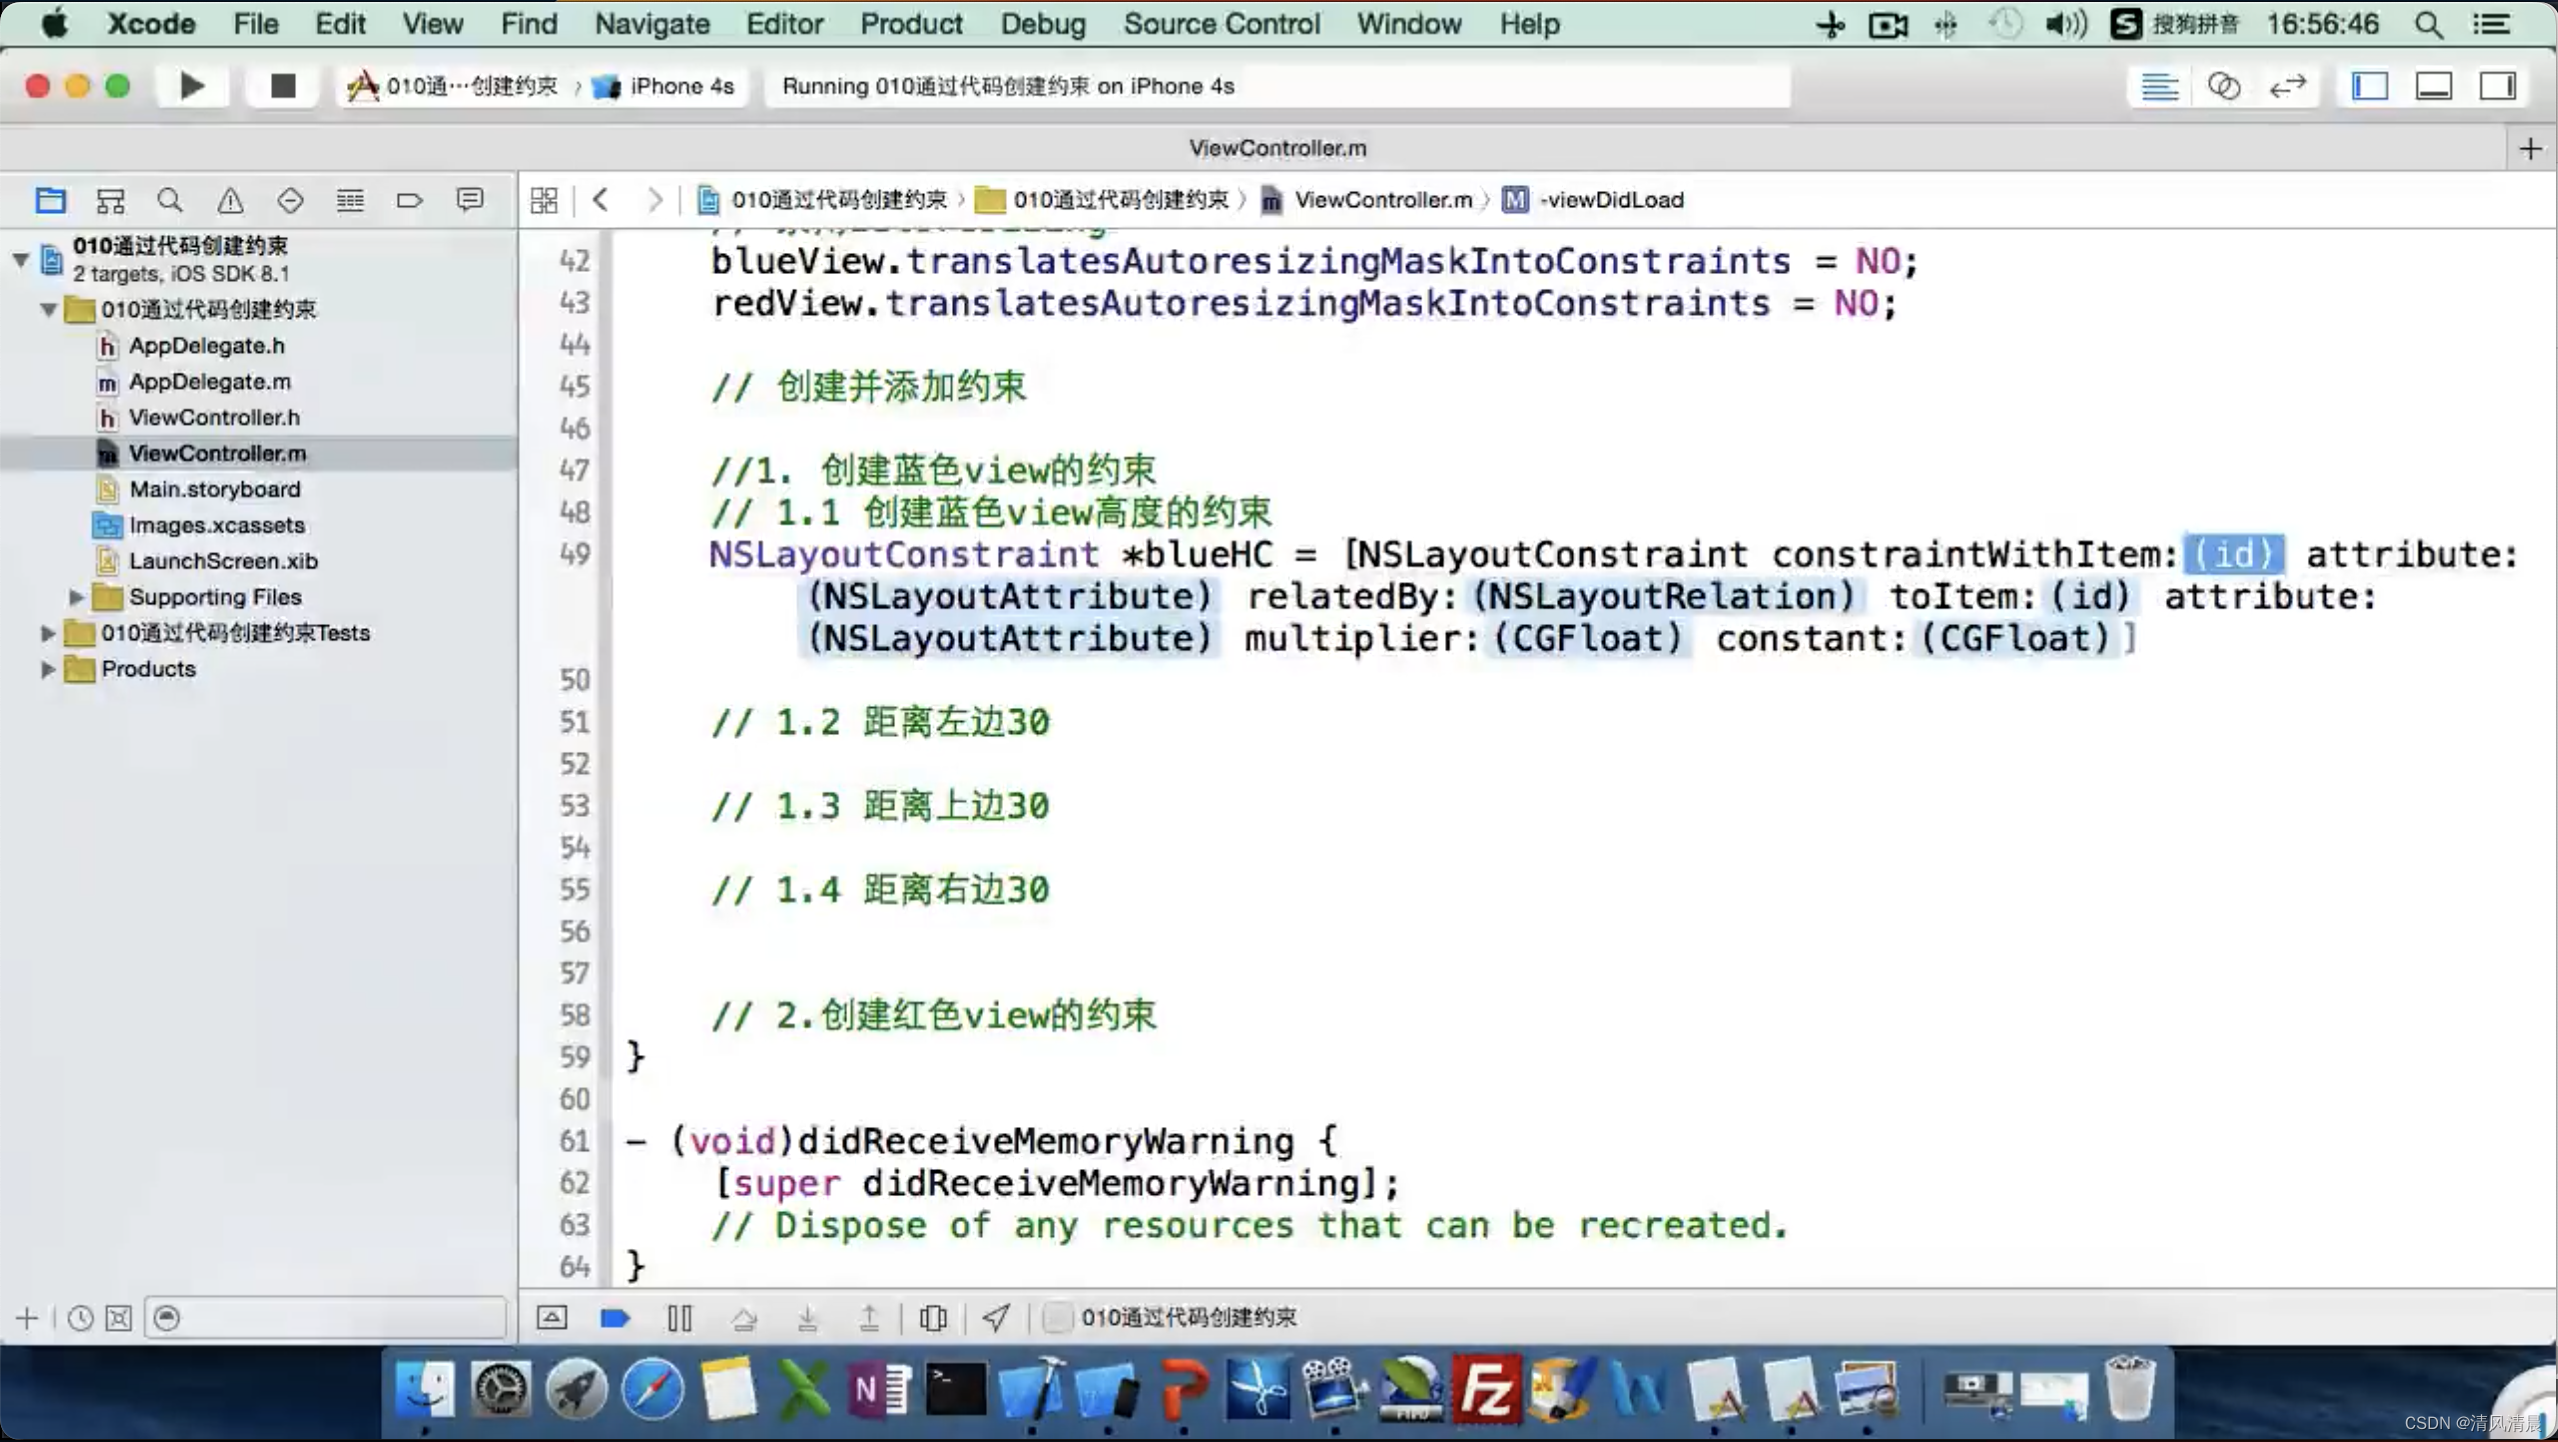
Task: Click the Run button to build project
Action: coord(191,84)
